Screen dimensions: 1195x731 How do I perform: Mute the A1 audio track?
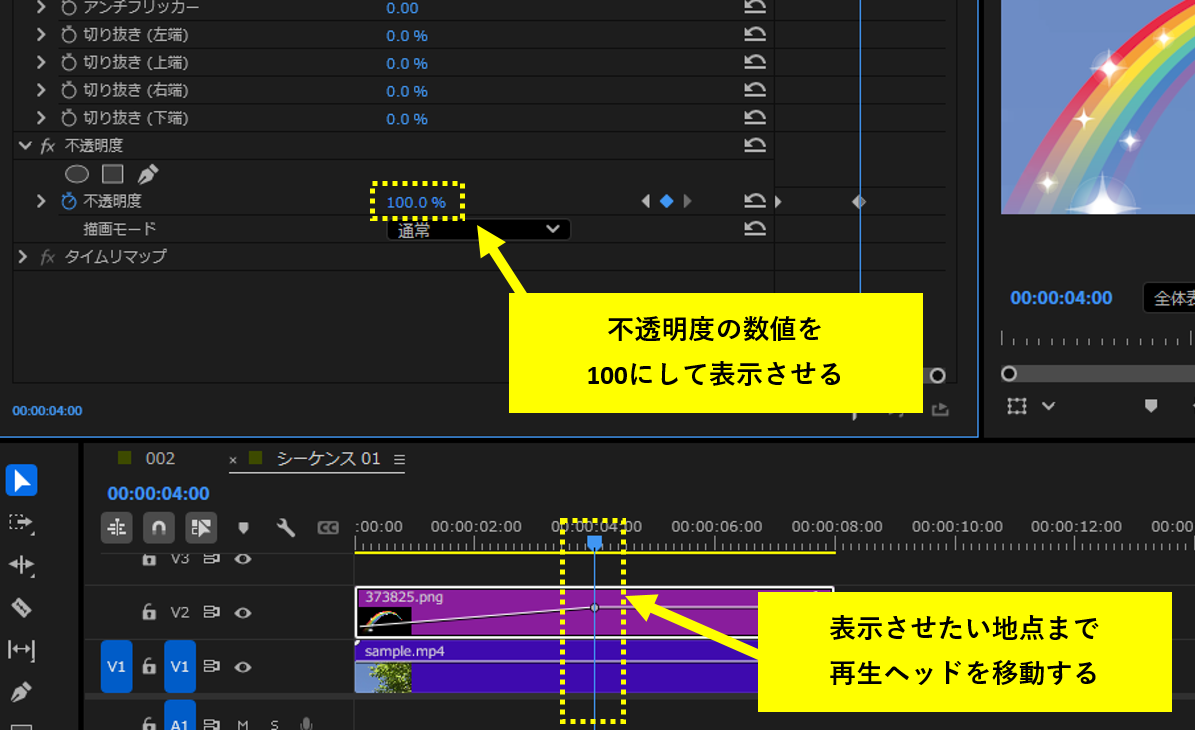[x=242, y=724]
